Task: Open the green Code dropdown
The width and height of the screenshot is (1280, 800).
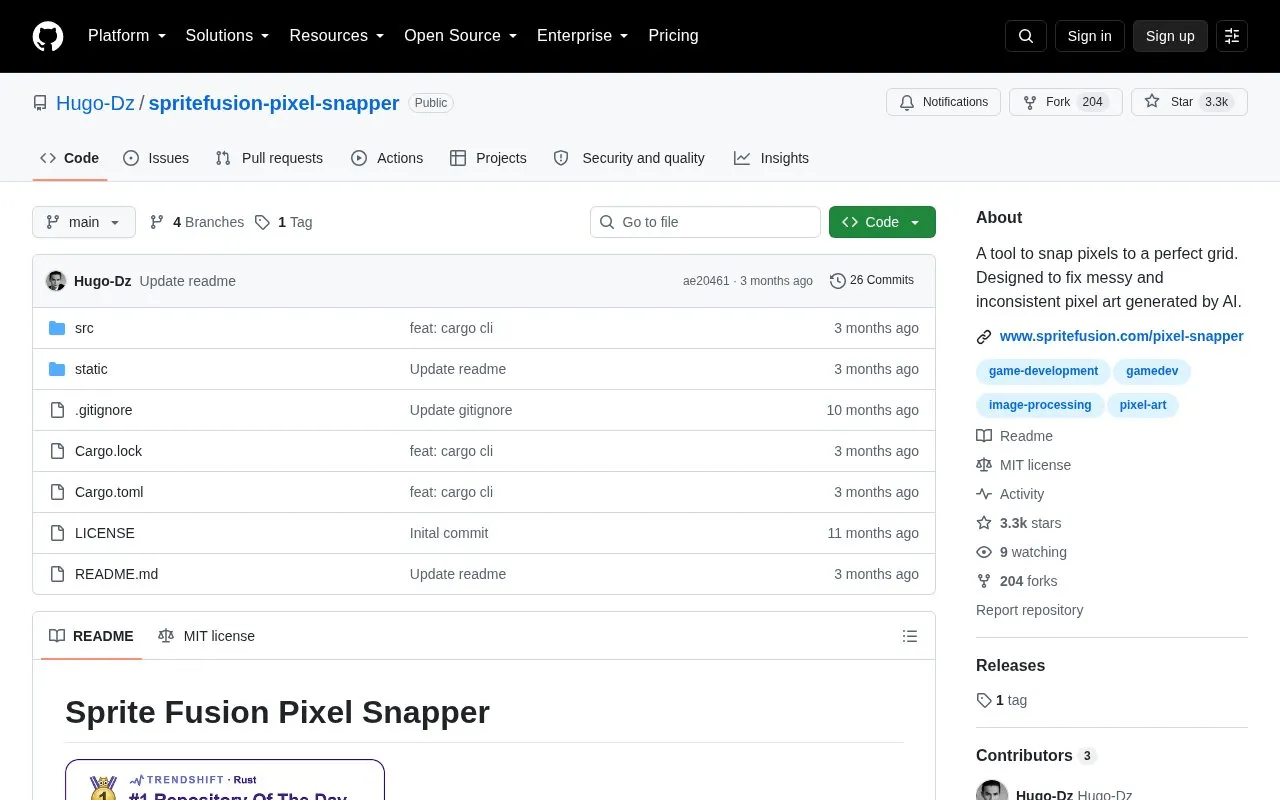Action: point(882,222)
